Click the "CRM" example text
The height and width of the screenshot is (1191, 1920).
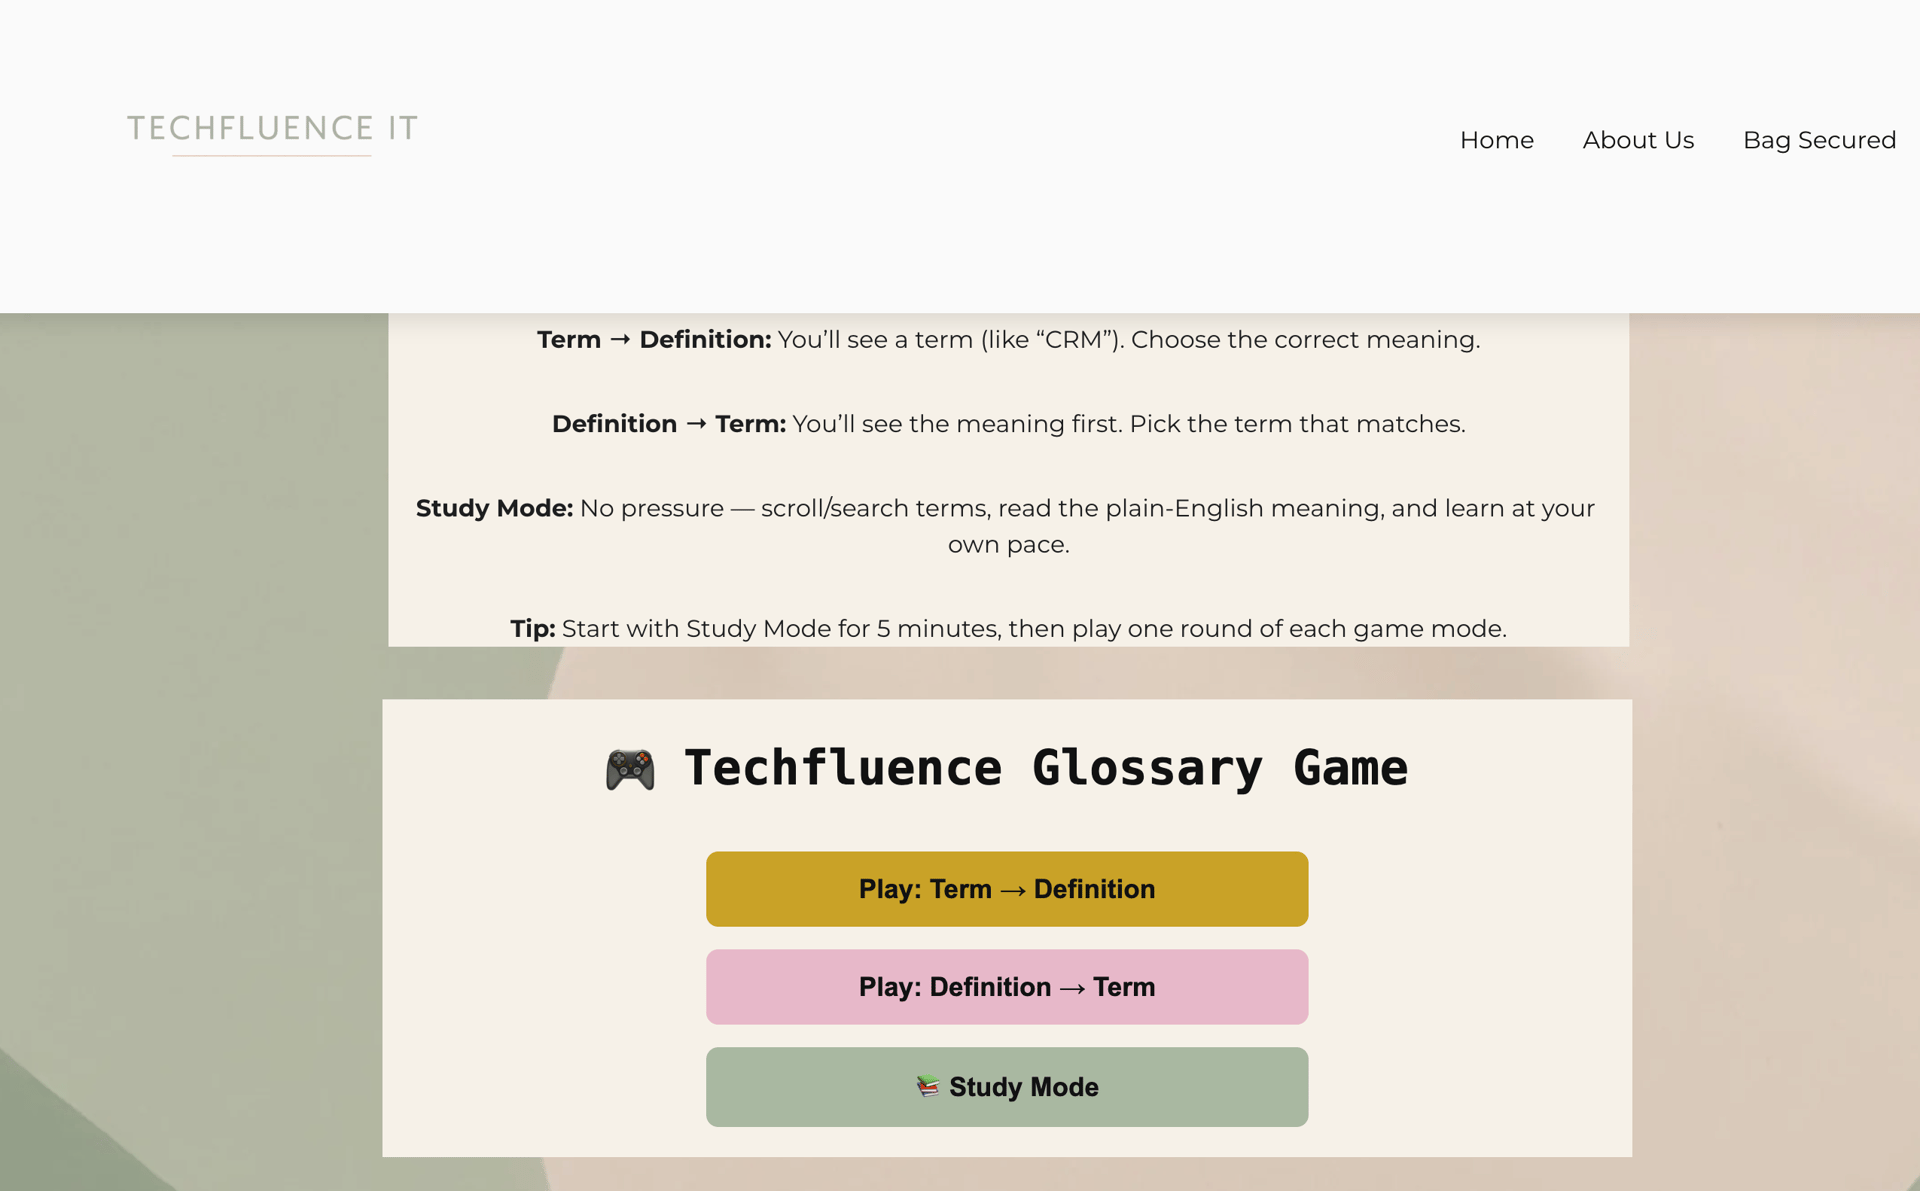(1073, 340)
